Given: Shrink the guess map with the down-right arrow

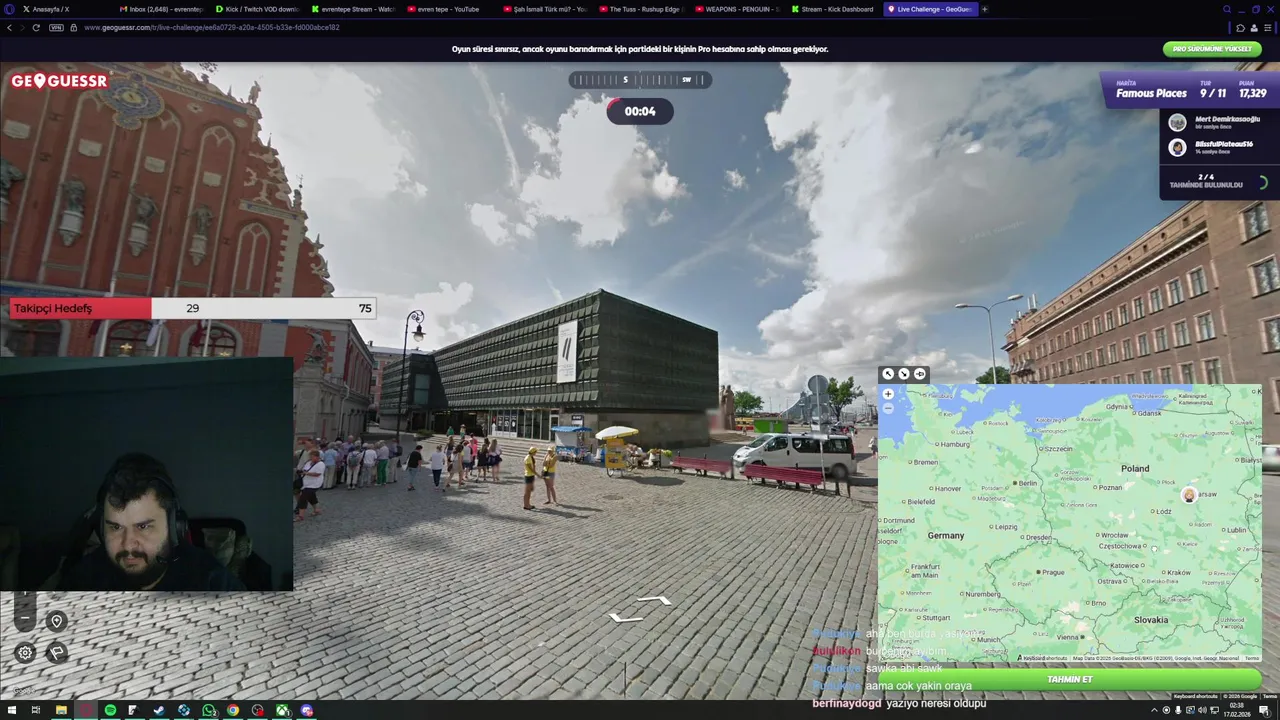Looking at the screenshot, I should [904, 374].
